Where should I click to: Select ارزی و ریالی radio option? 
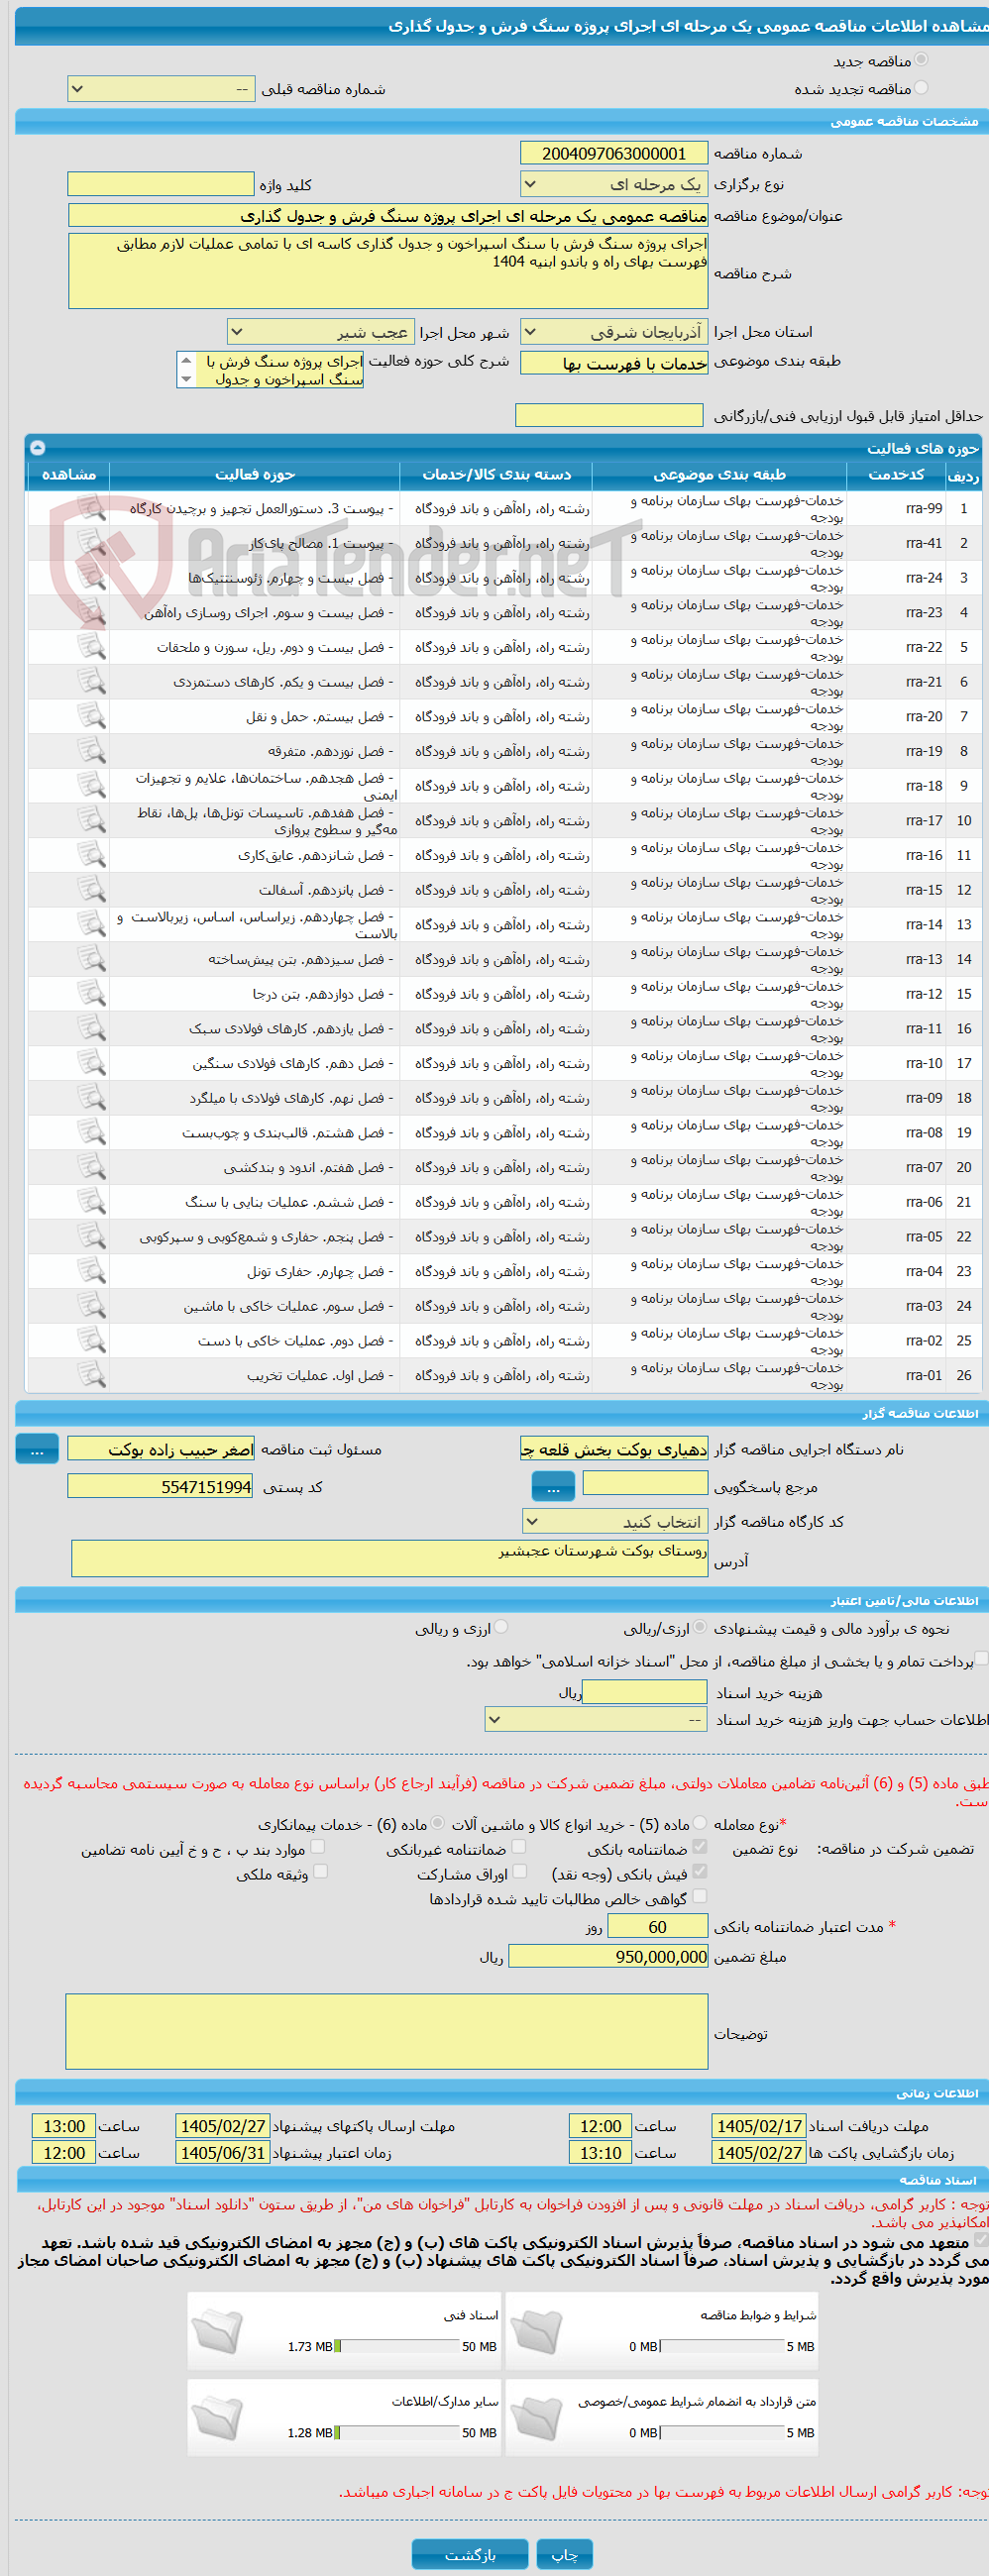click(x=501, y=1627)
